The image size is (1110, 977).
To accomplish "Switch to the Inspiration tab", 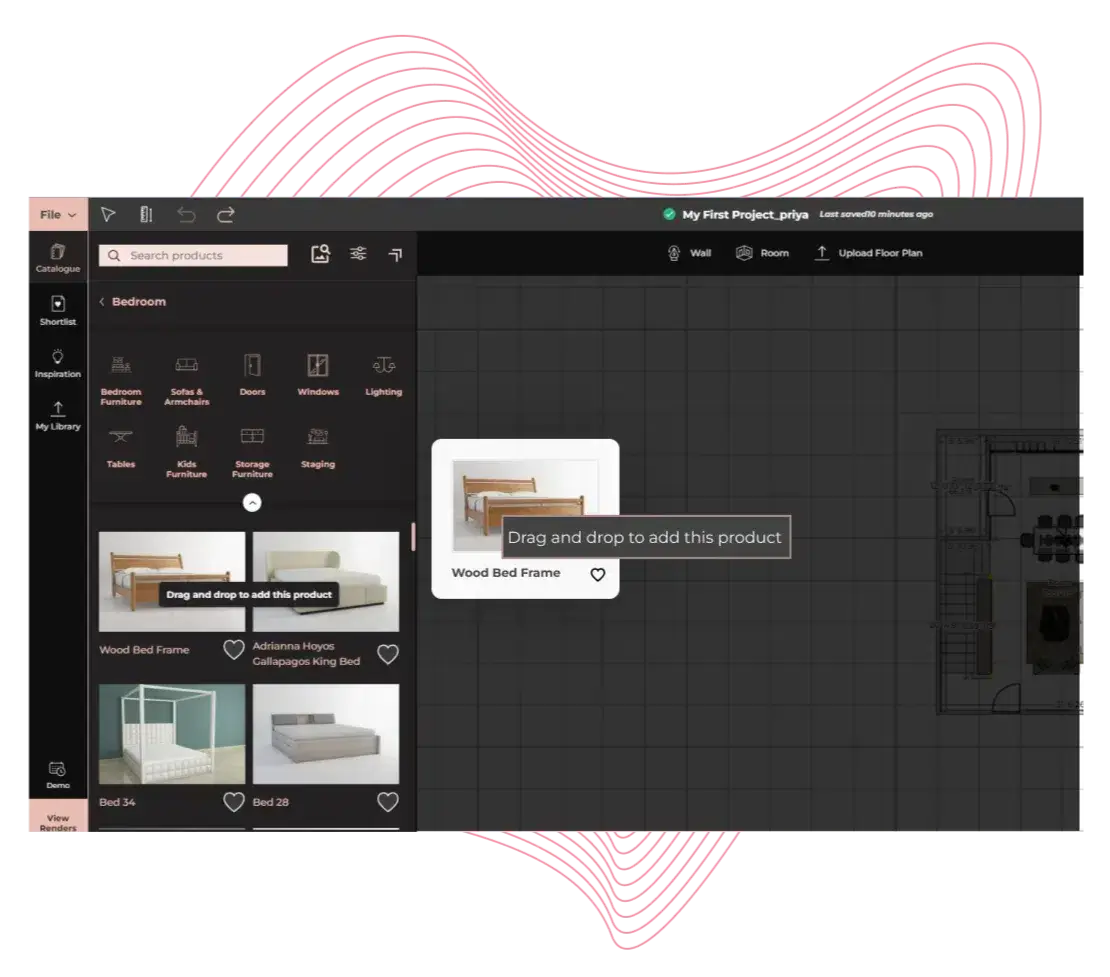I will tap(58, 363).
